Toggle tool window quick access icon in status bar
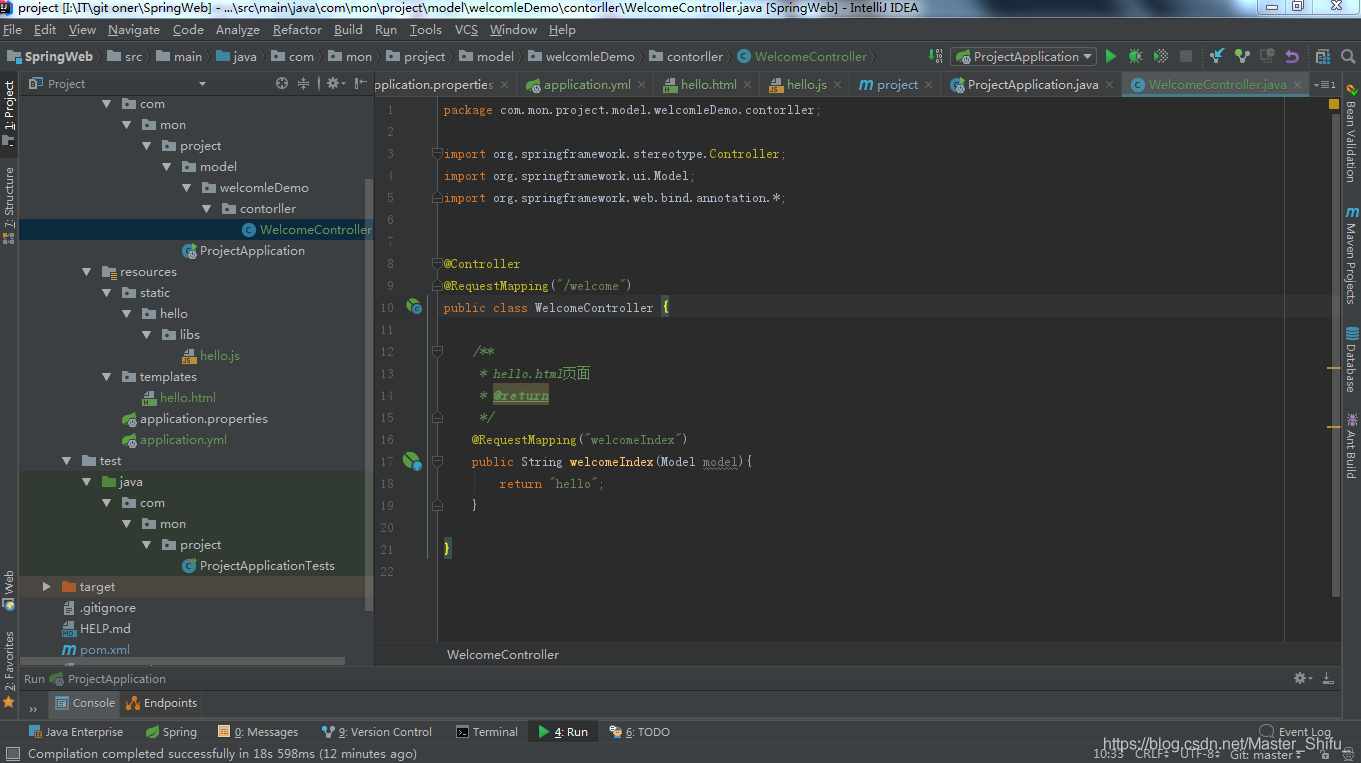Screen dimensions: 1361x763 12,754
